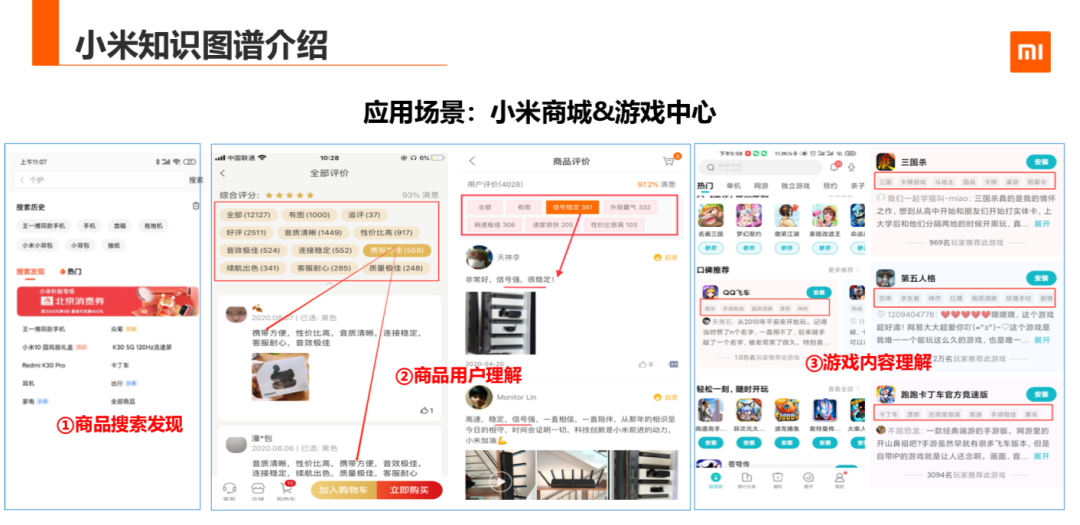Open the 单机 tab in game center
The height and width of the screenshot is (525, 1080).
(x=734, y=186)
